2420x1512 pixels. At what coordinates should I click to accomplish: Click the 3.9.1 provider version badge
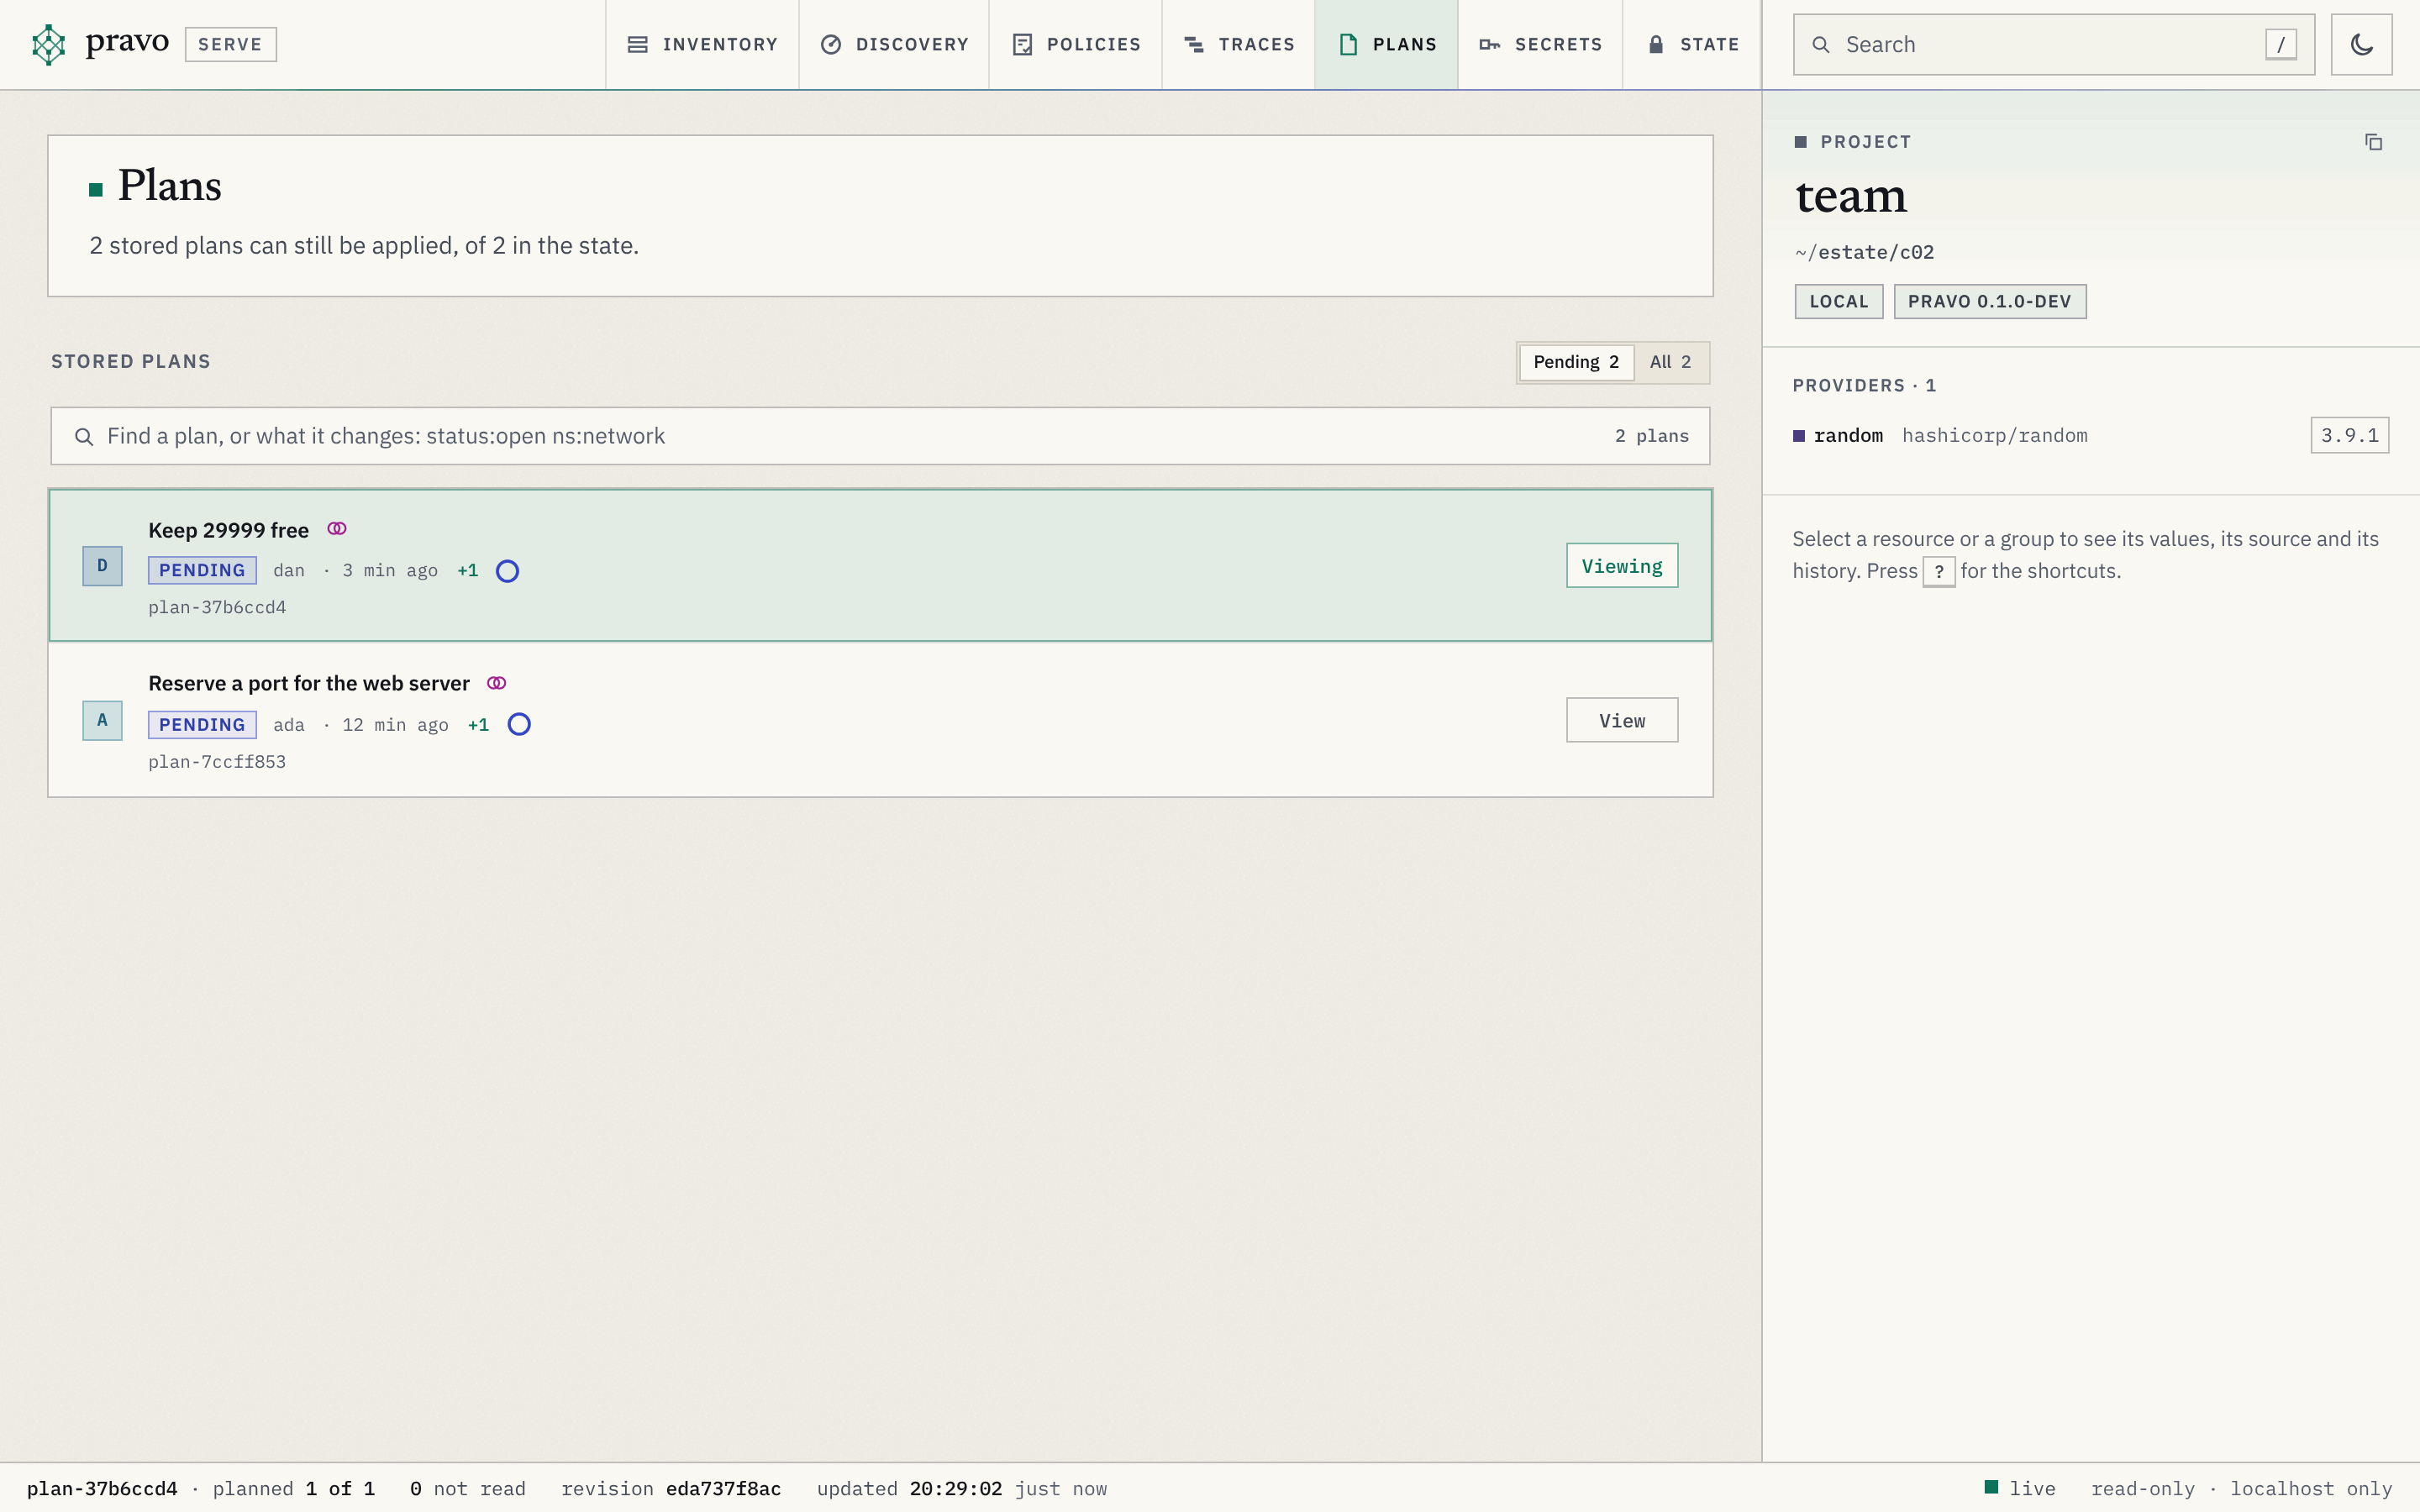tap(2349, 436)
